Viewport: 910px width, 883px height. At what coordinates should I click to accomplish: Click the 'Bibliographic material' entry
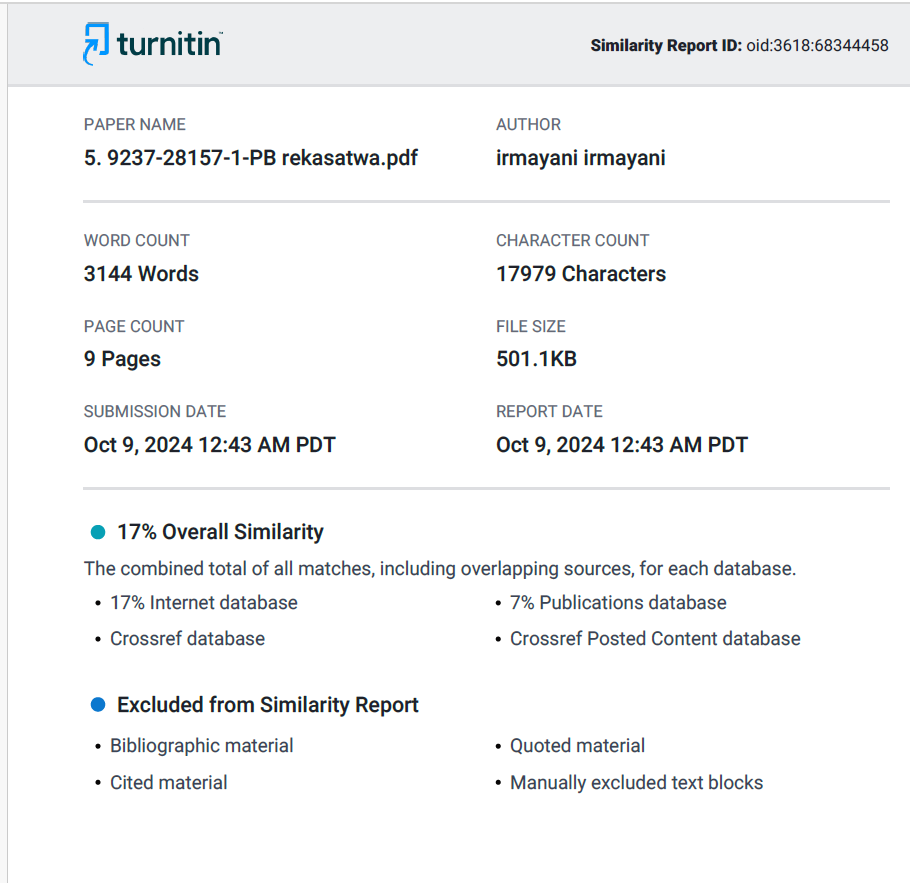(x=201, y=745)
